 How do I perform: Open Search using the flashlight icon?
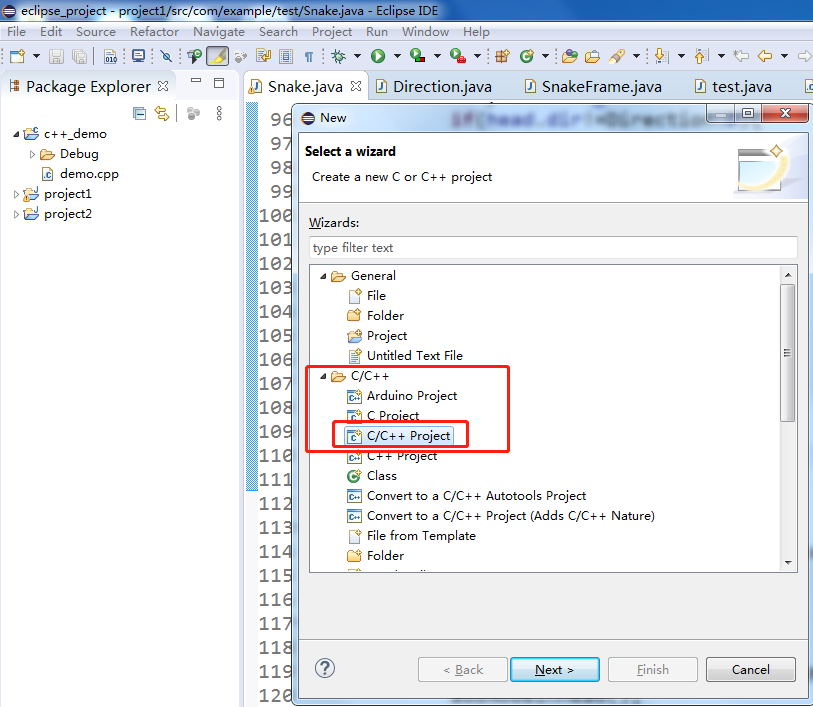(615, 56)
